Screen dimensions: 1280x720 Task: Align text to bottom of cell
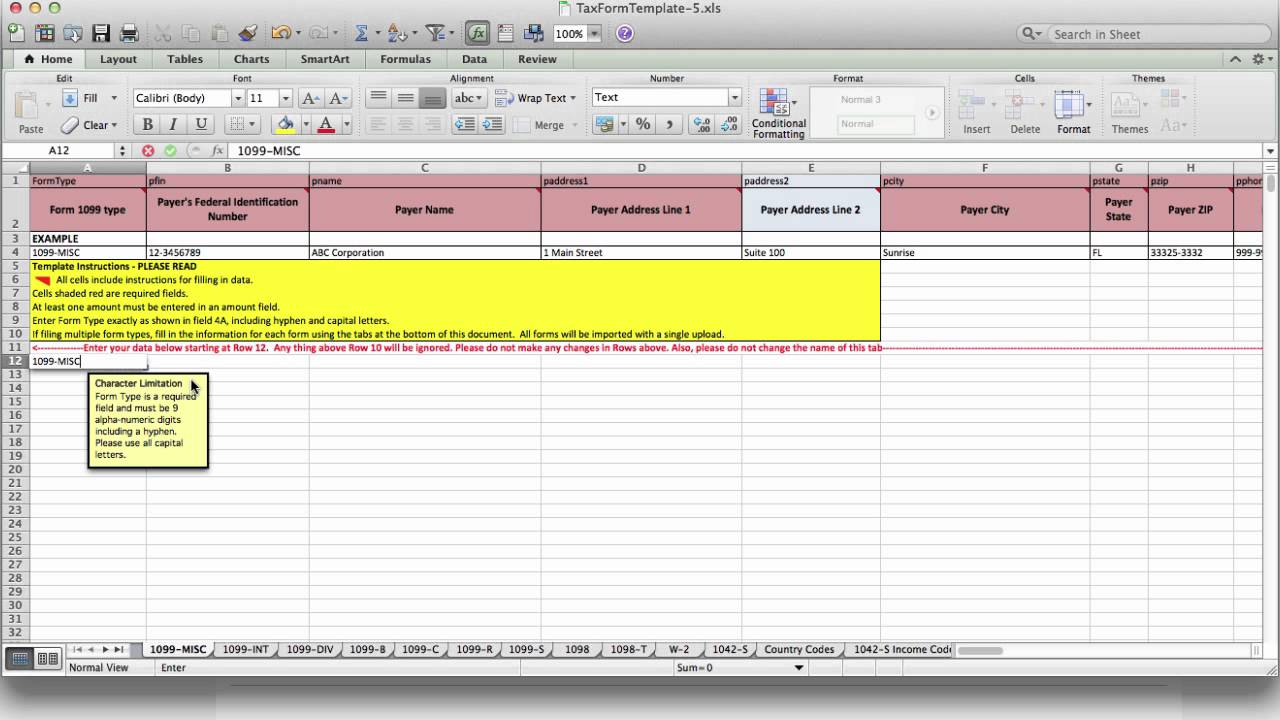pyautogui.click(x=432, y=98)
